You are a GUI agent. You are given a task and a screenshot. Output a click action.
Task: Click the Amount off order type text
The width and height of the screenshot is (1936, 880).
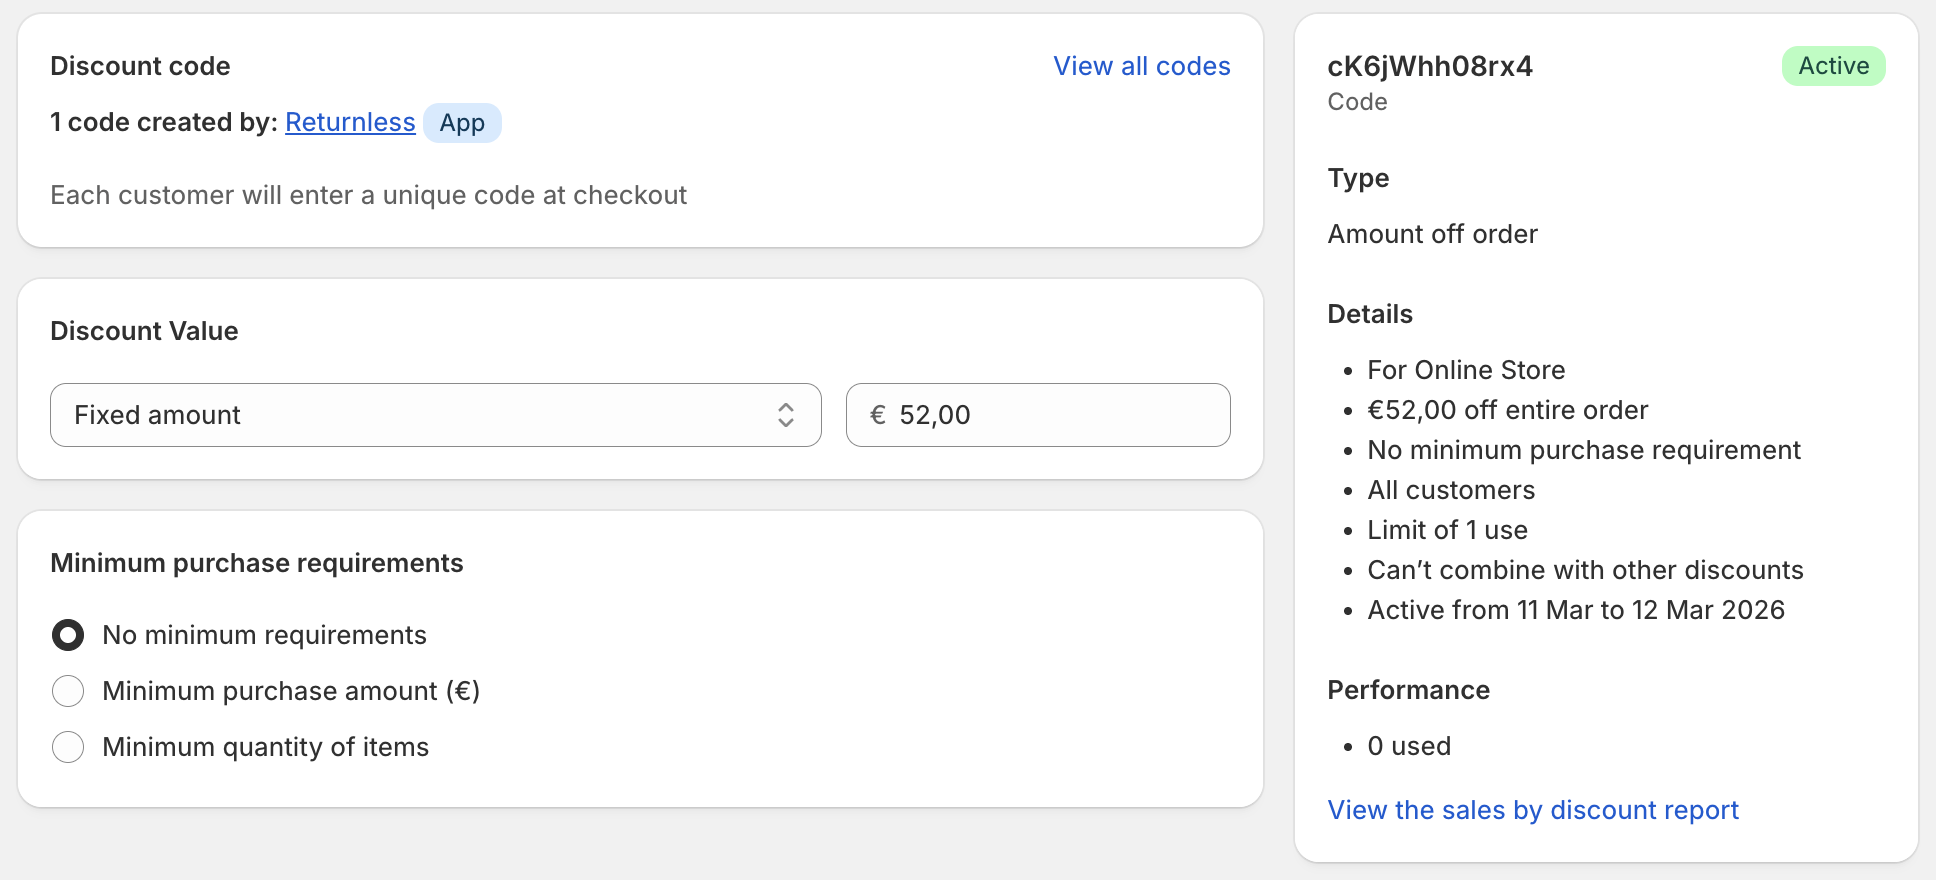tap(1432, 234)
